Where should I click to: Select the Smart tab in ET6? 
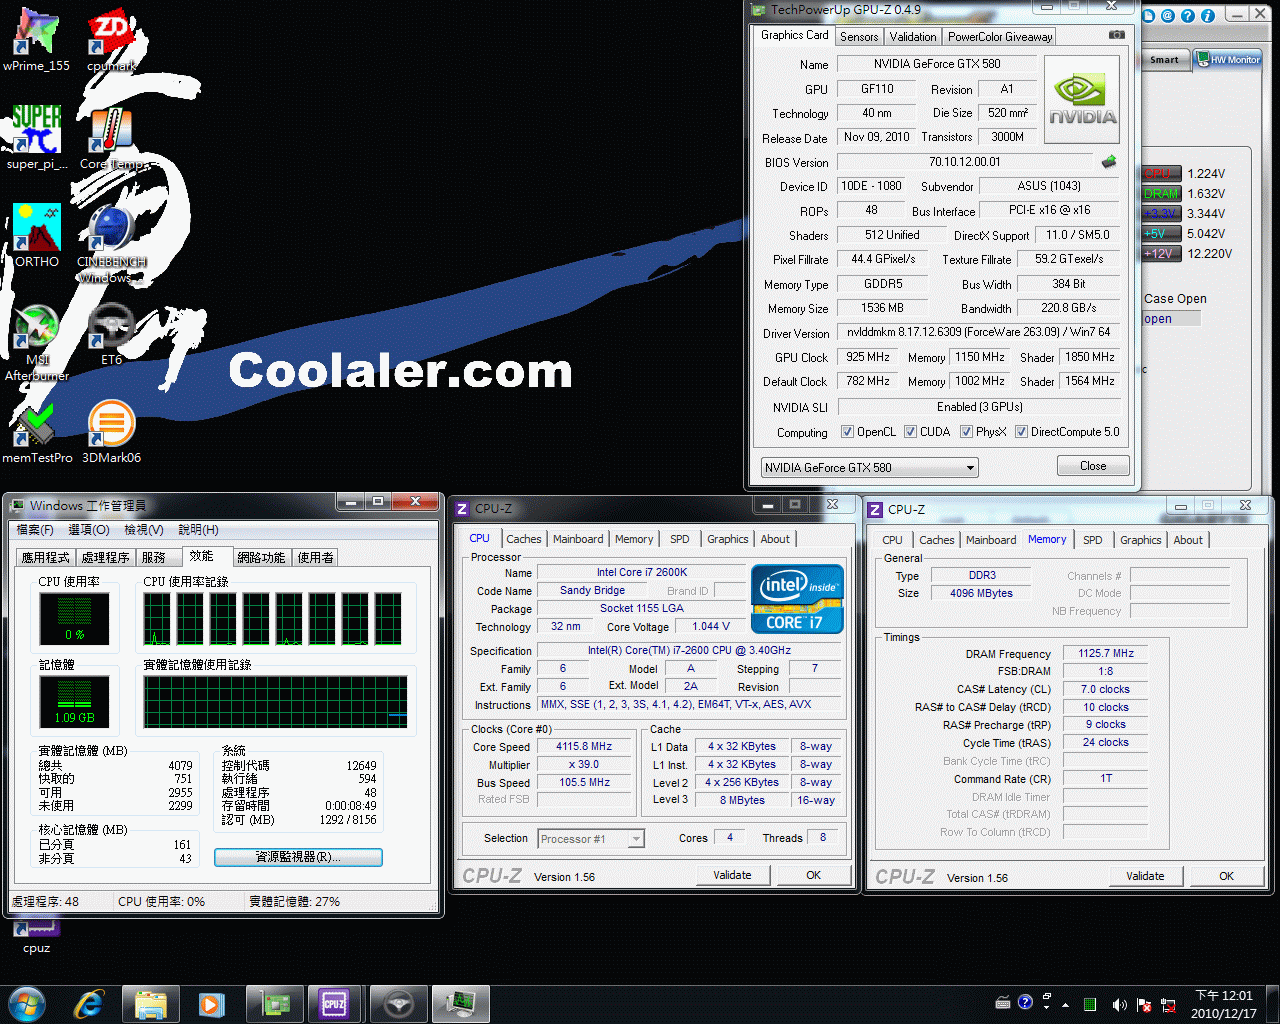pyautogui.click(x=1164, y=60)
